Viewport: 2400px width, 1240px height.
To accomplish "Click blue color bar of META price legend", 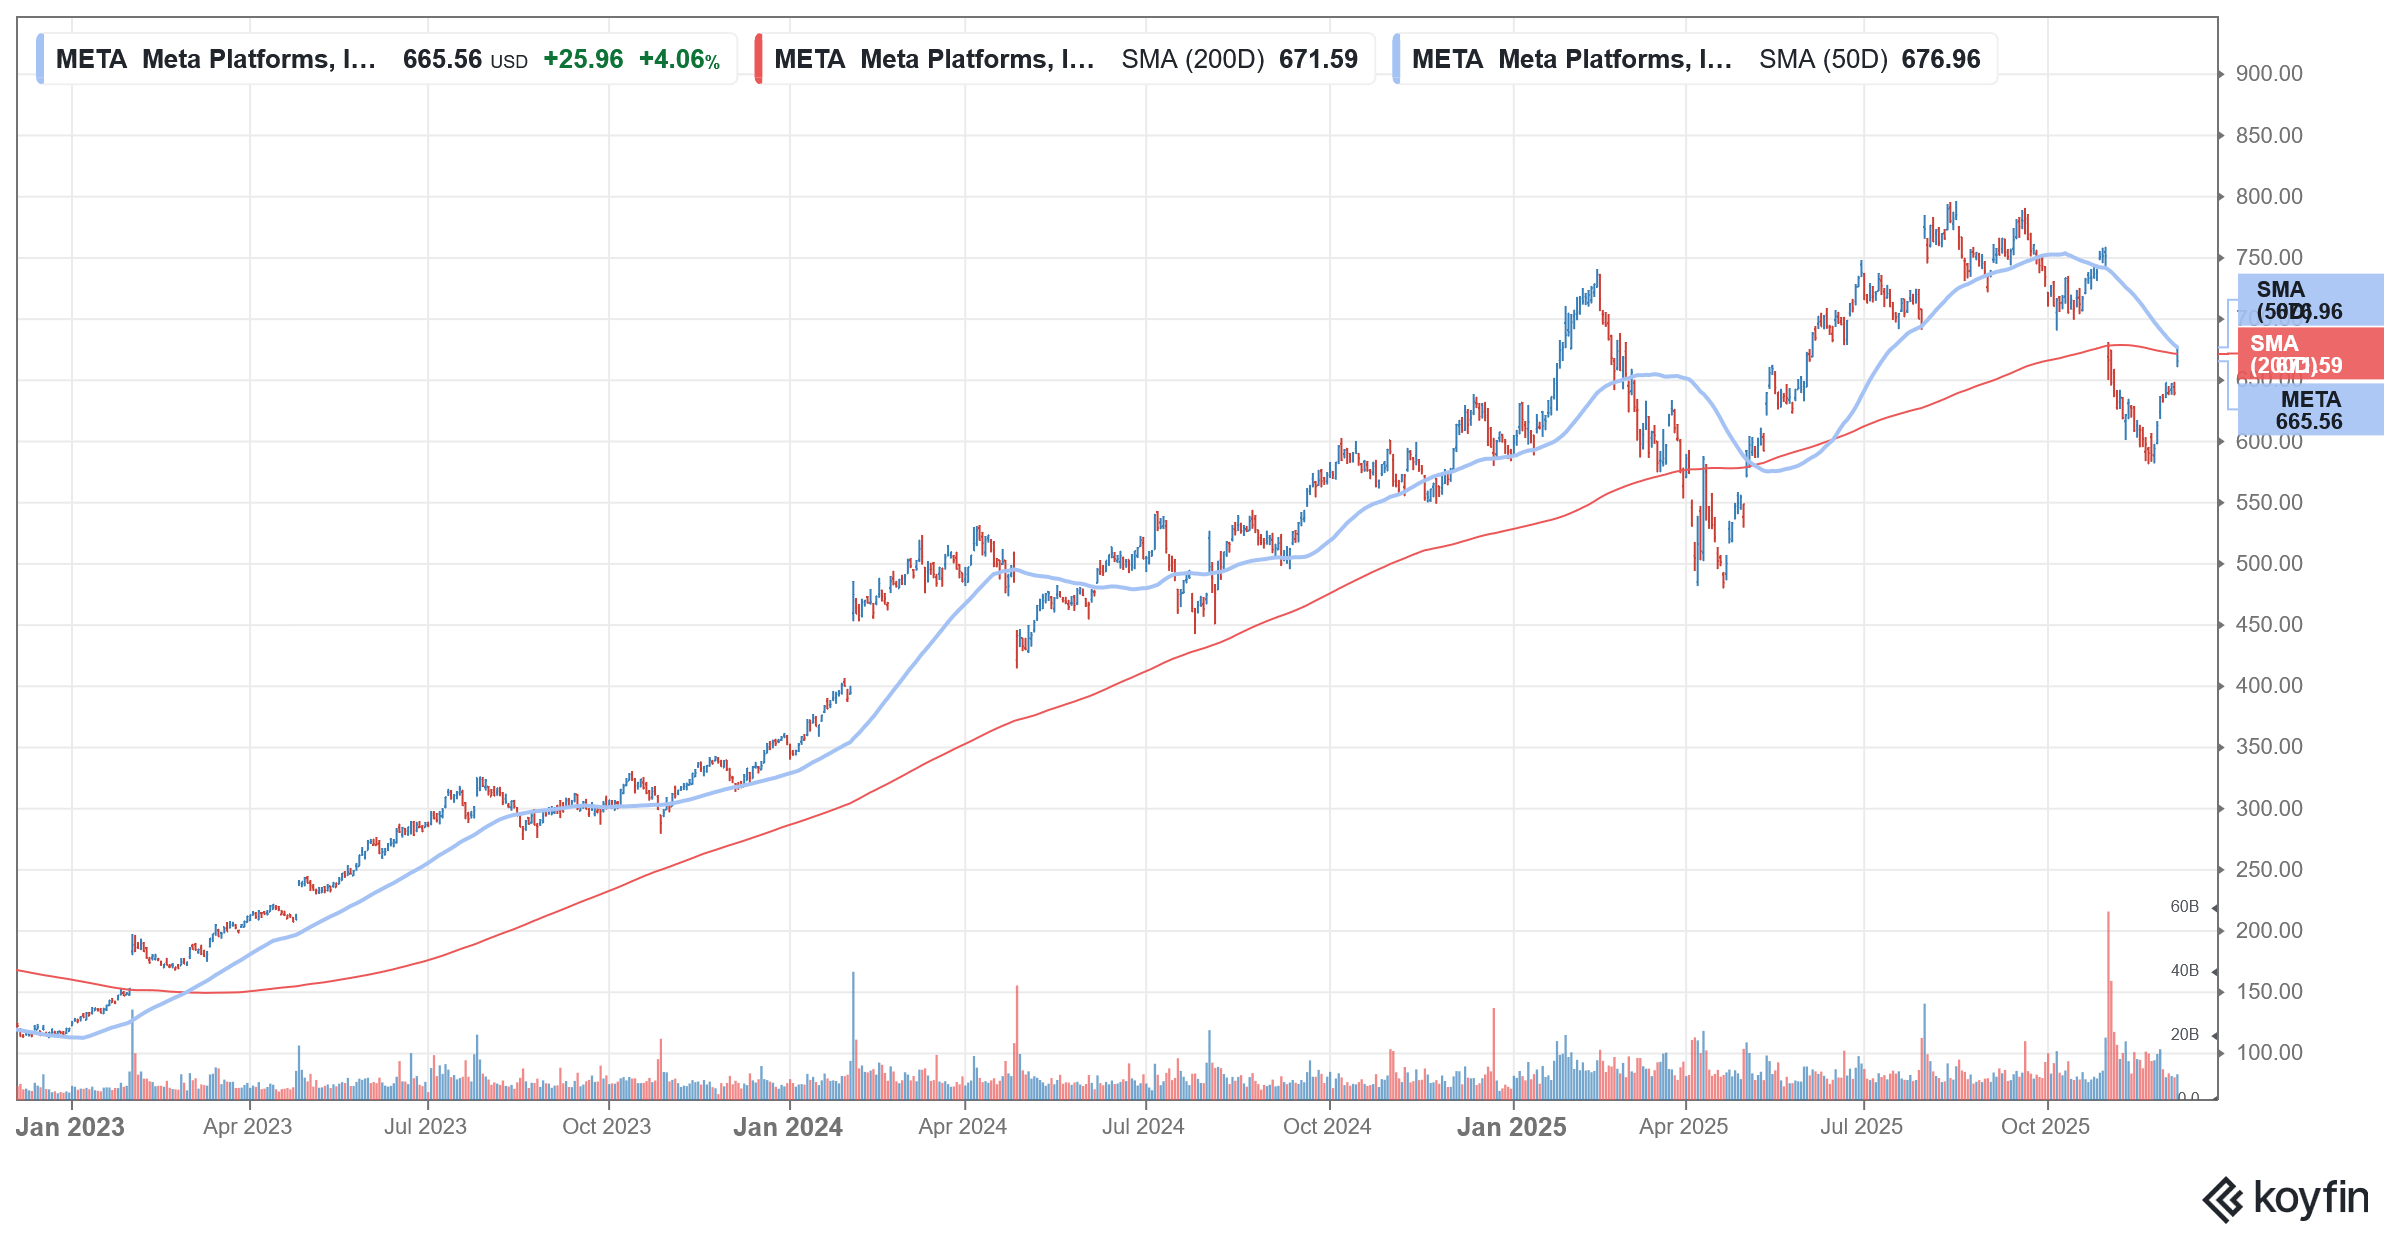I will tap(40, 59).
